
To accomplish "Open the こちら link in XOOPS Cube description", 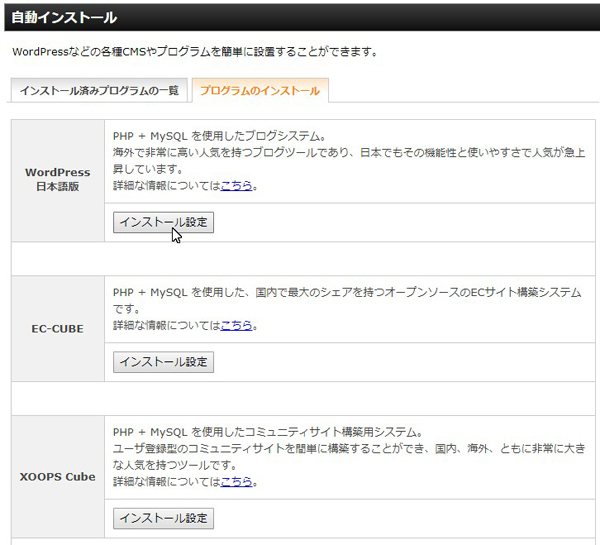I will (x=236, y=481).
